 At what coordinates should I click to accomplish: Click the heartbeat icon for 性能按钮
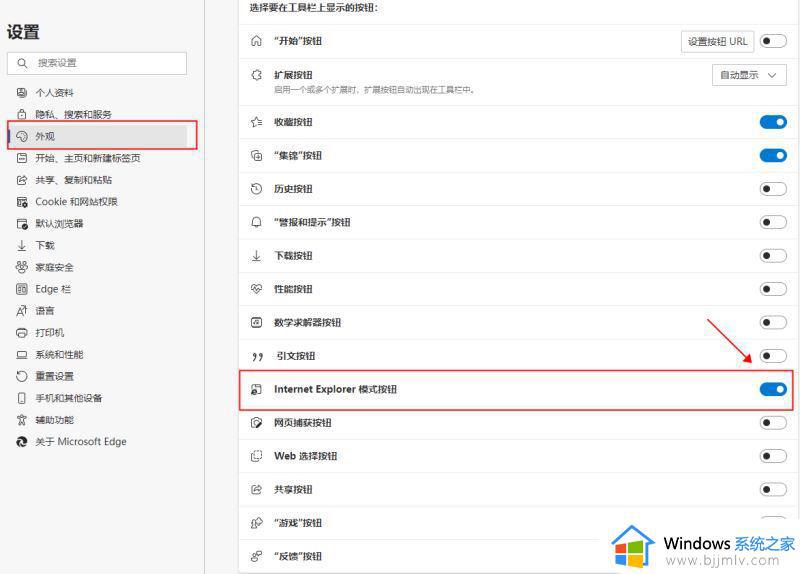tap(256, 289)
